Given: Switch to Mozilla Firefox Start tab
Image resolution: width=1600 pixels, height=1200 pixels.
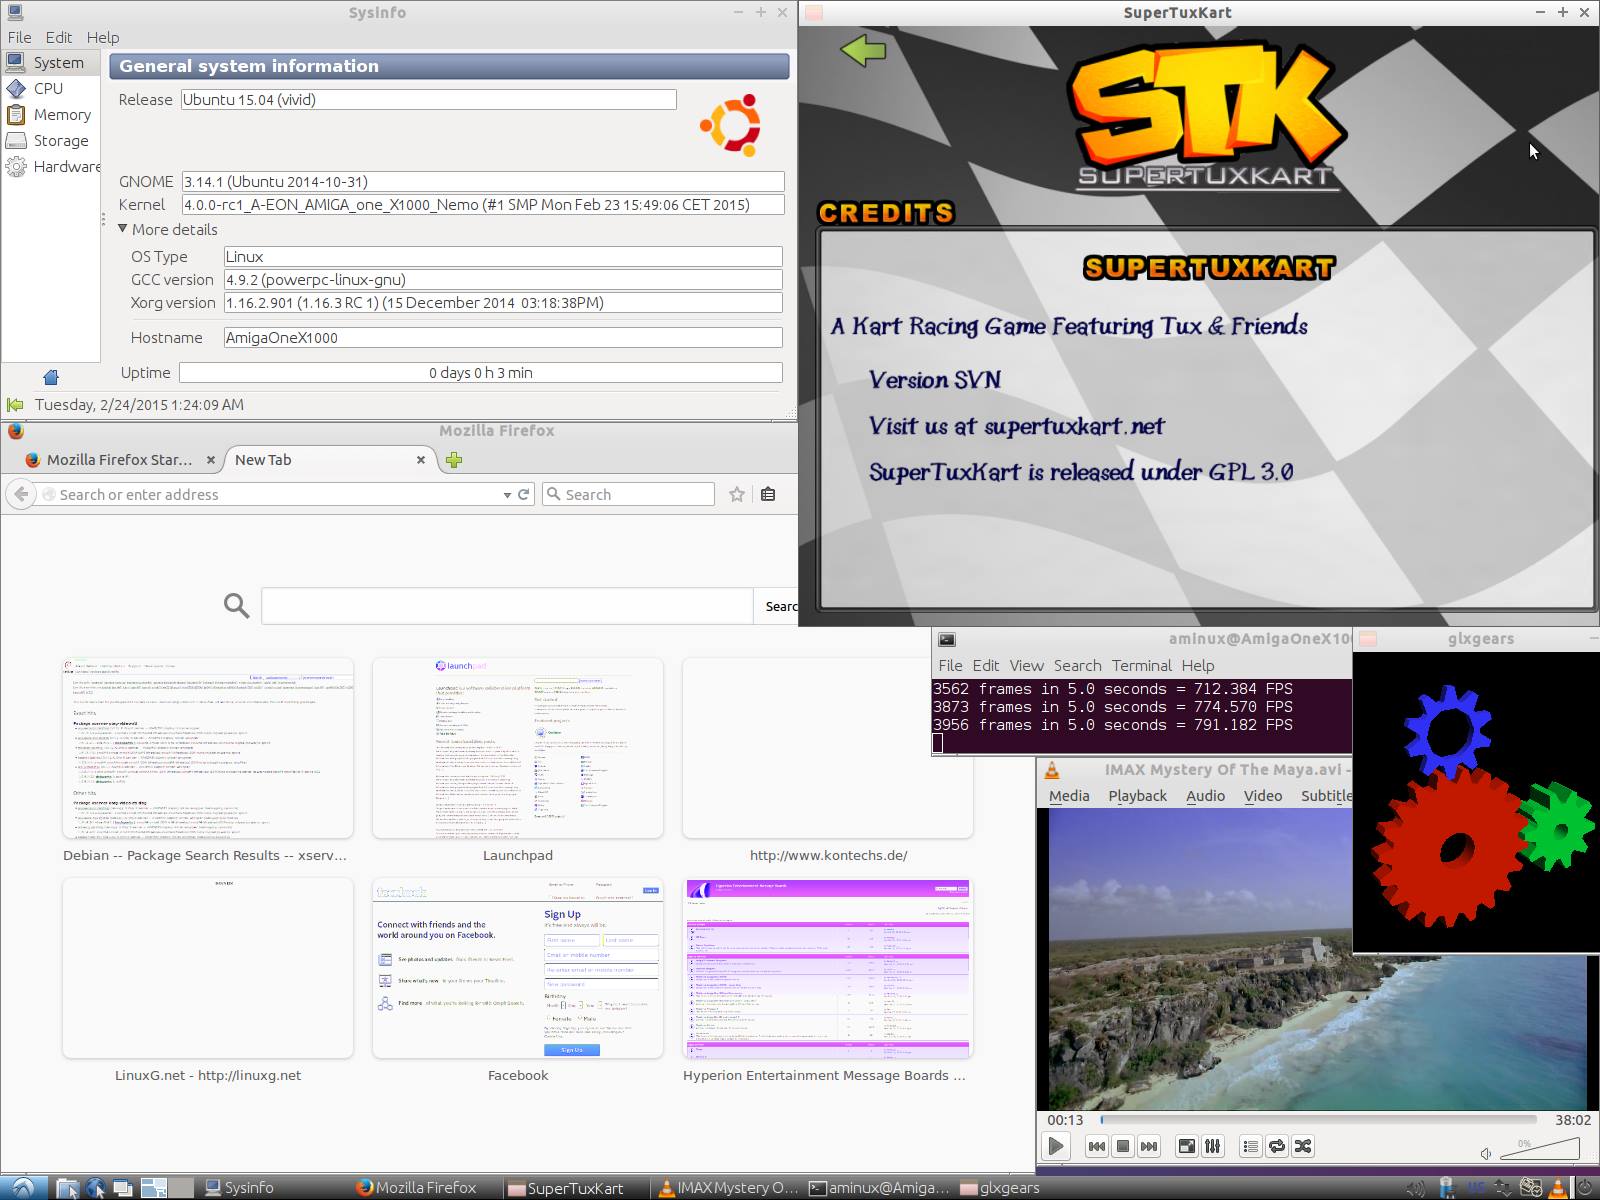Looking at the screenshot, I should tap(118, 460).
